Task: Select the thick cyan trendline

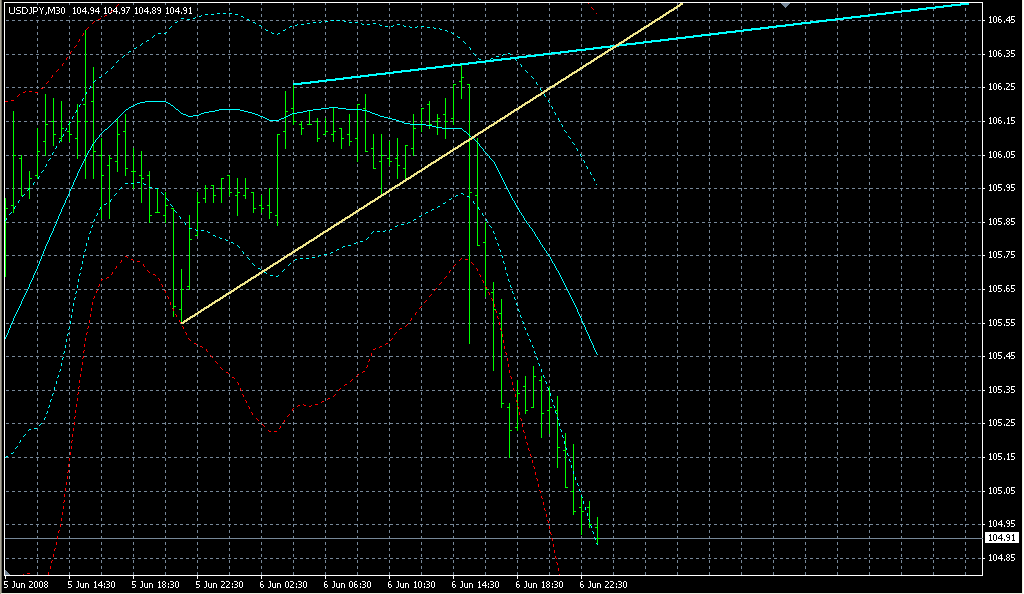Action: pyautogui.click(x=800, y=25)
